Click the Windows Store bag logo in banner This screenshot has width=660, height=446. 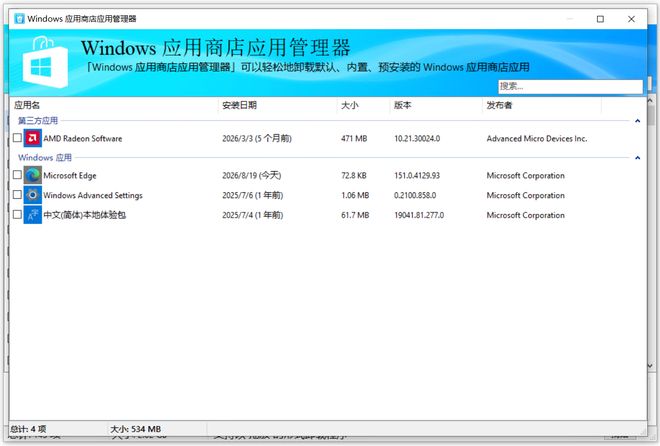[x=45, y=62]
